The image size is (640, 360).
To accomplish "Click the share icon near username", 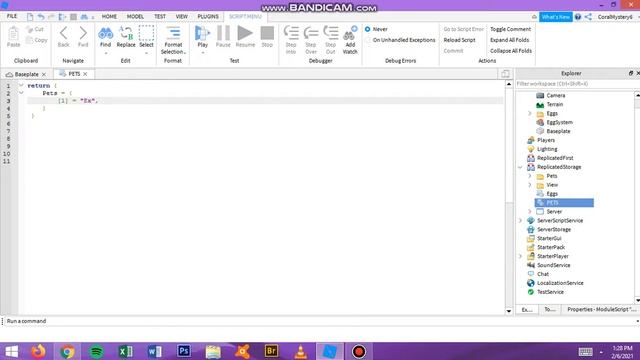I will click(x=588, y=17).
